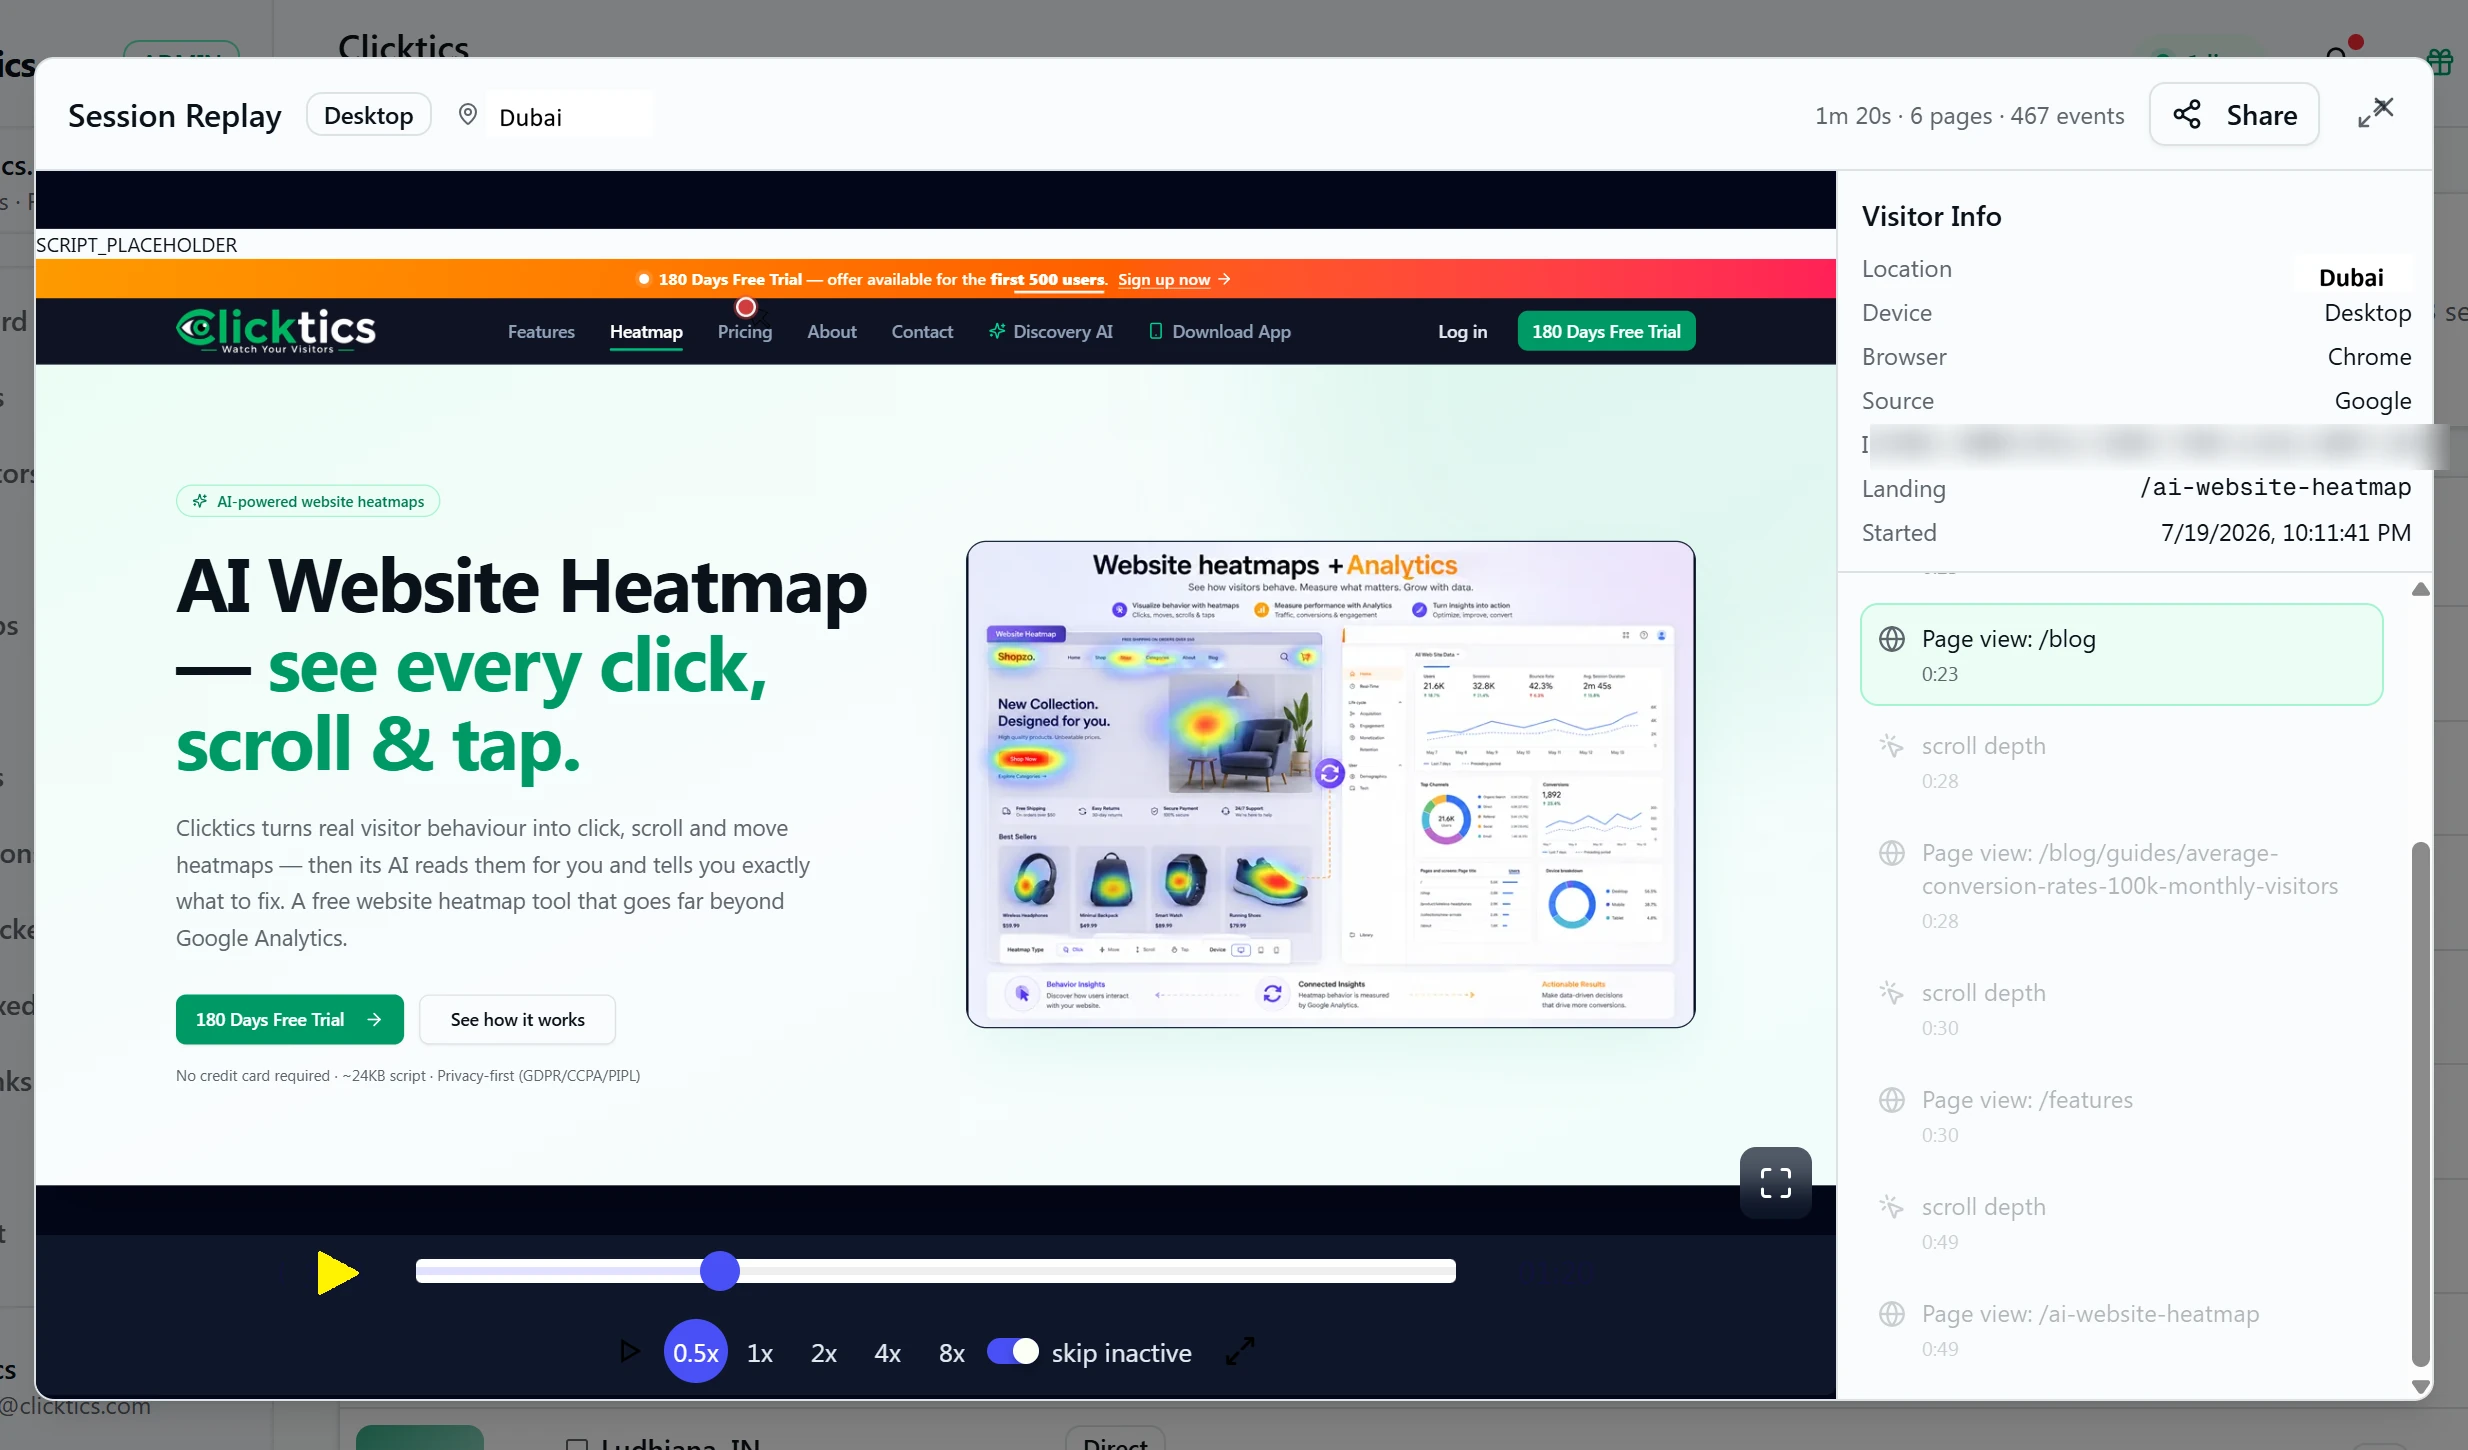Viewport: 2468px width, 1450px height.
Task: Open the Features nav item
Action: coord(541,331)
